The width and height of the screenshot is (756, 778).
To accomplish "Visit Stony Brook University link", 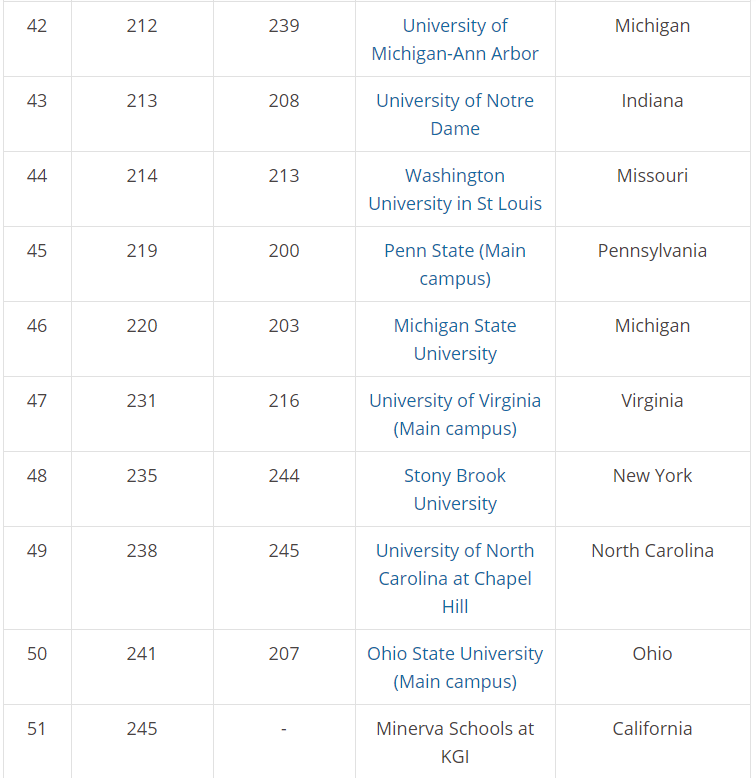I will pyautogui.click(x=455, y=489).
